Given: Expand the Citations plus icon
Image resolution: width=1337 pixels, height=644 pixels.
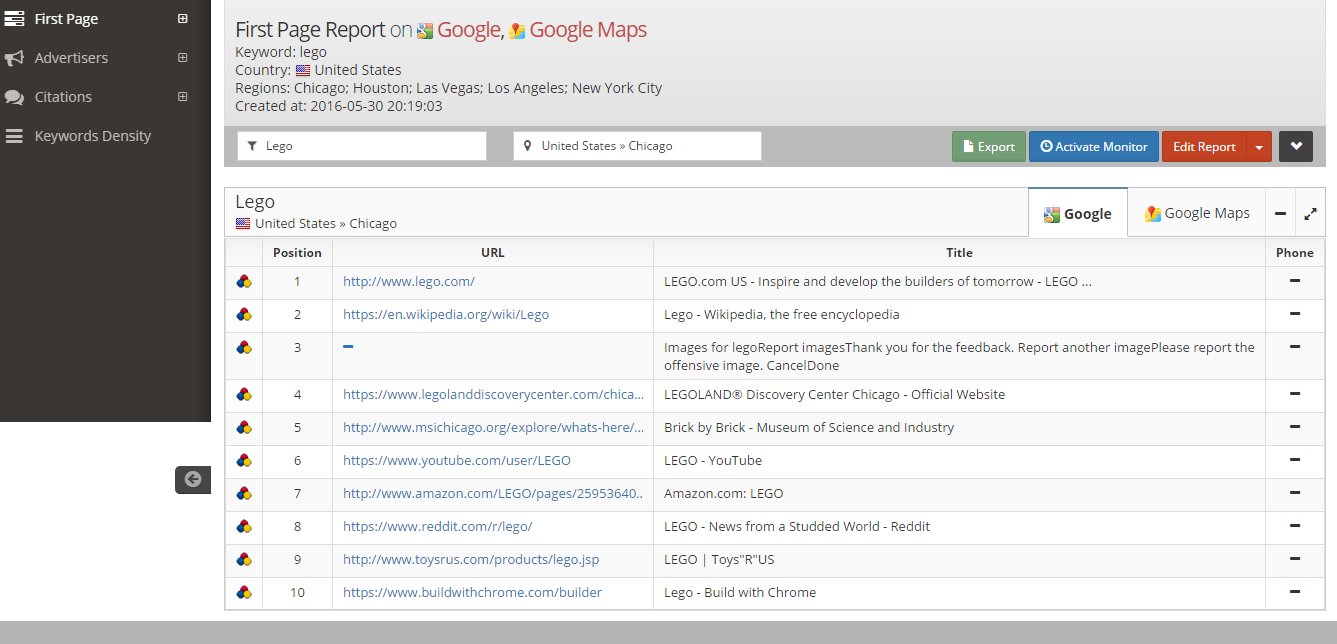Looking at the screenshot, I should click(182, 97).
